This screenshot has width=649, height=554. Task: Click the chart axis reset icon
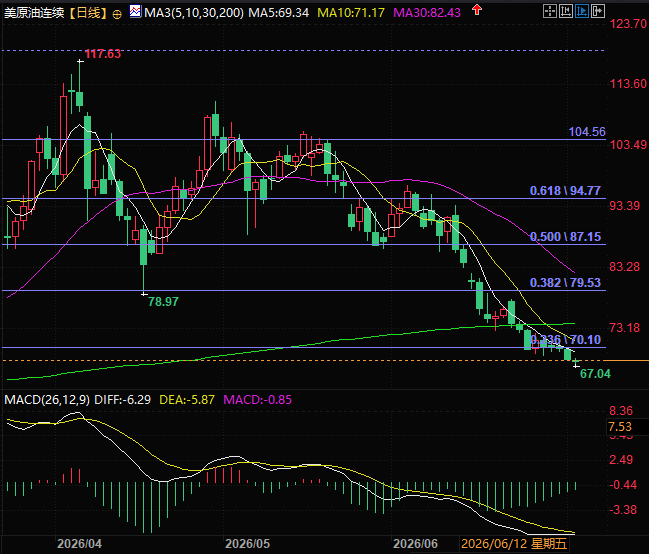[566, 11]
